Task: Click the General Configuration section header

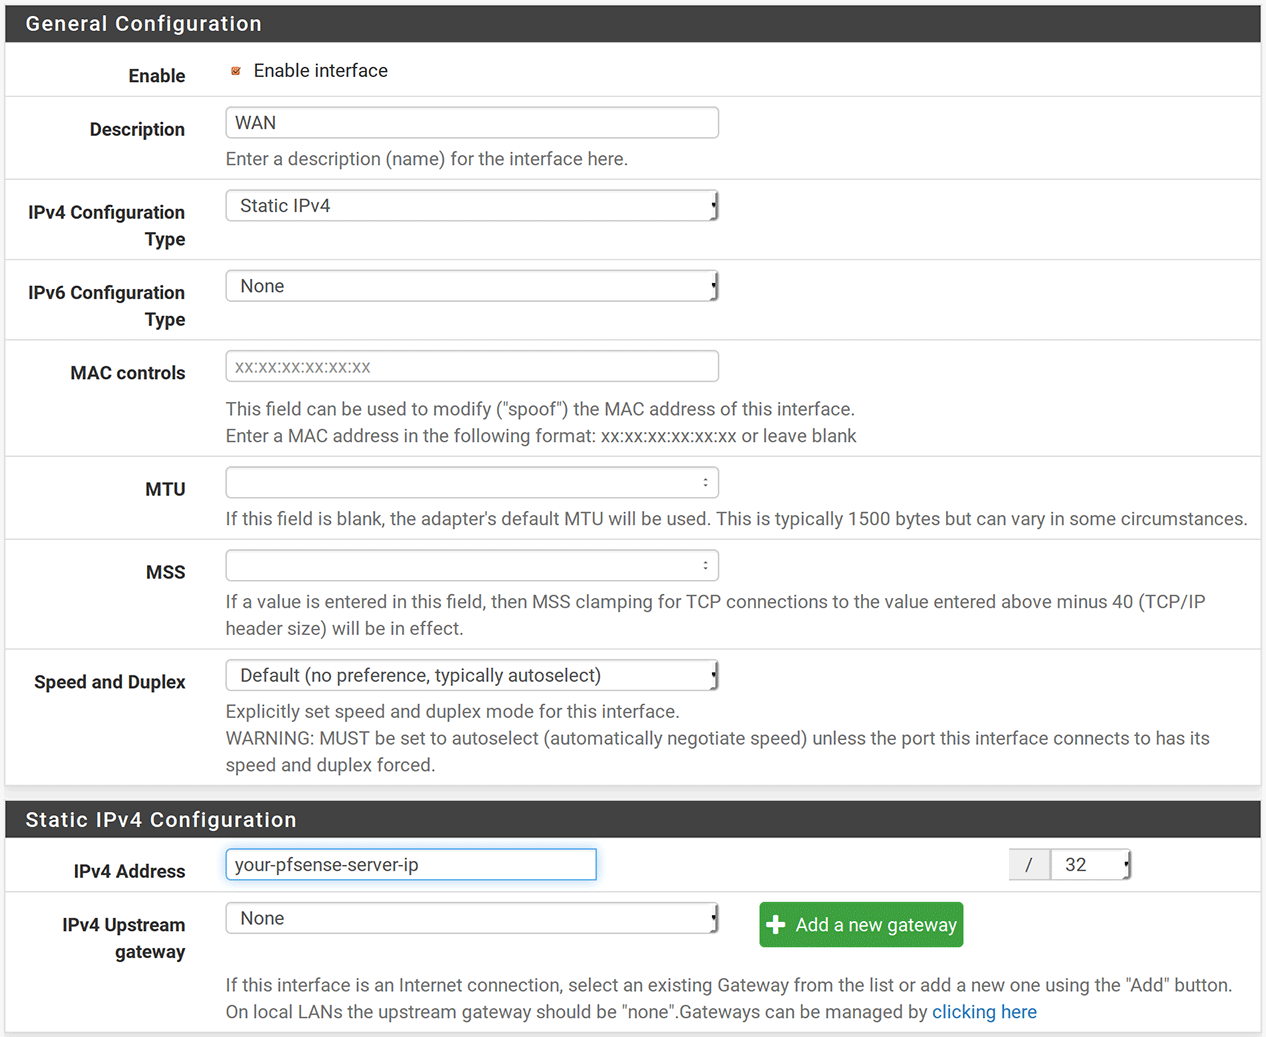Action: coord(143,23)
